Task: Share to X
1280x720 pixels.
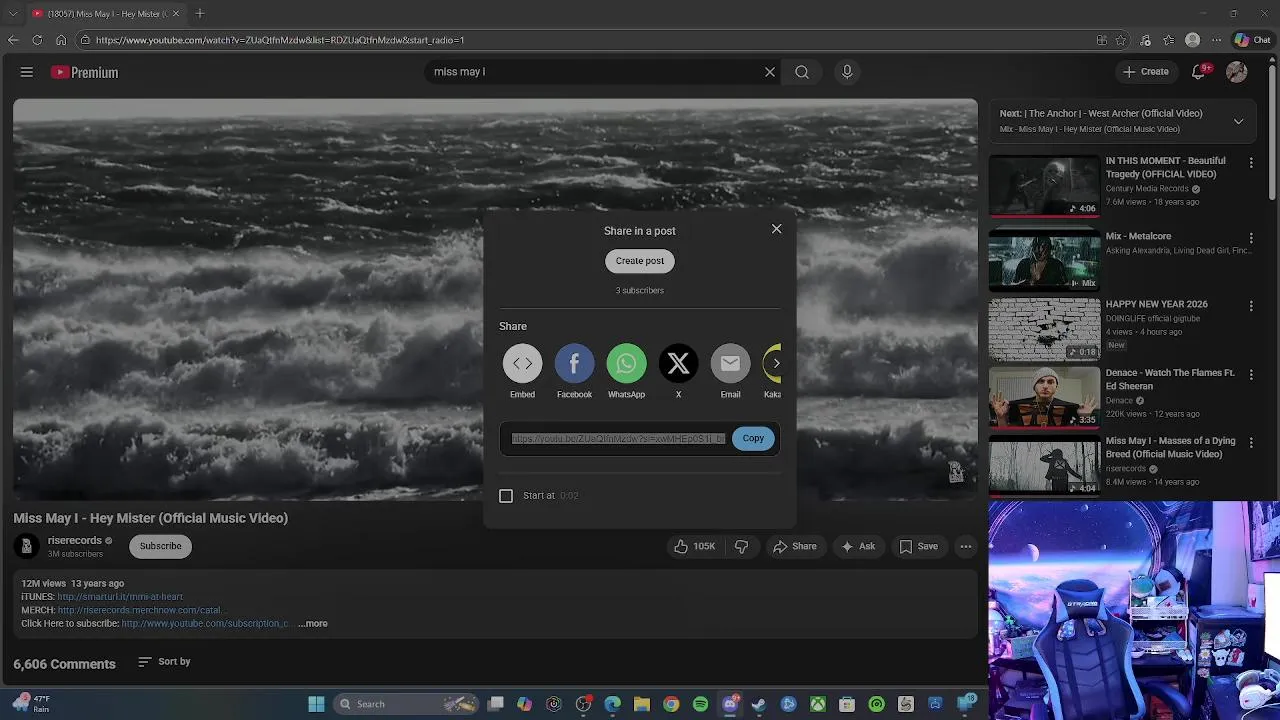Action: pyautogui.click(x=678, y=364)
